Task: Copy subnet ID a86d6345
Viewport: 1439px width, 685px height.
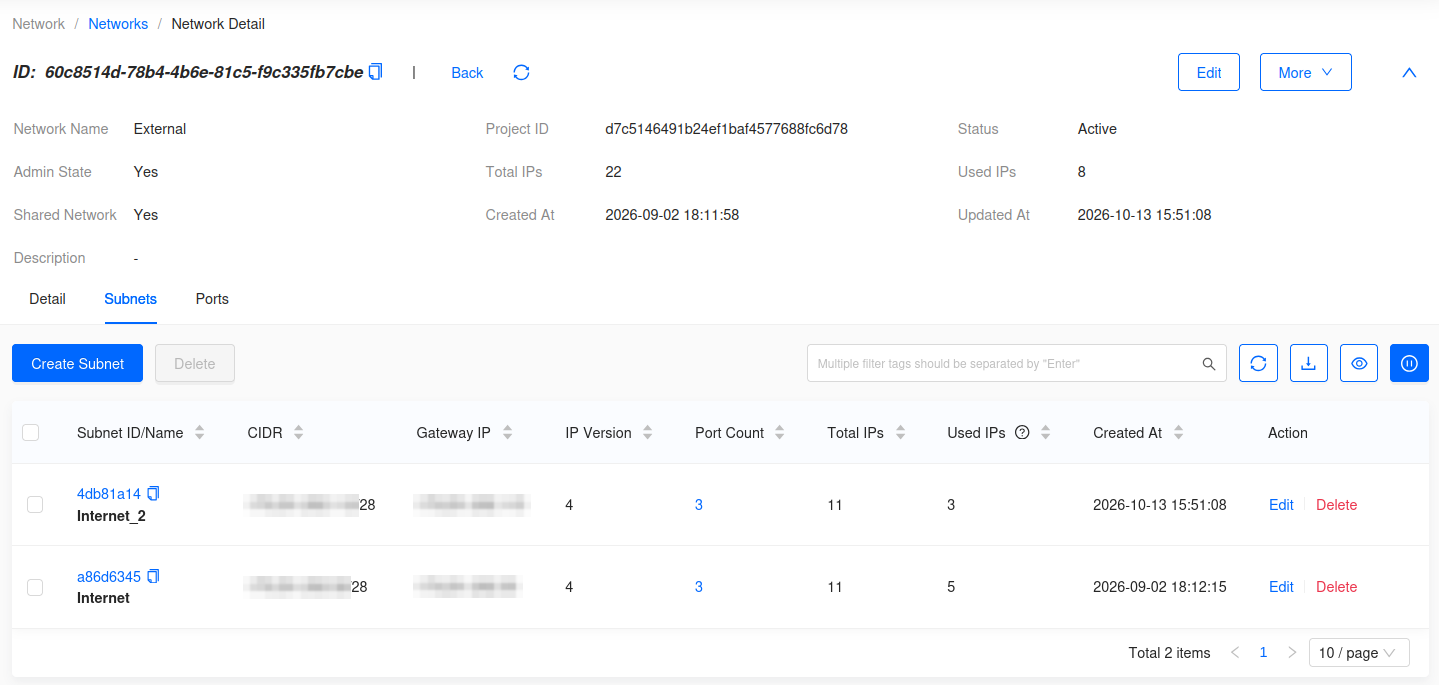Action: 153,576
